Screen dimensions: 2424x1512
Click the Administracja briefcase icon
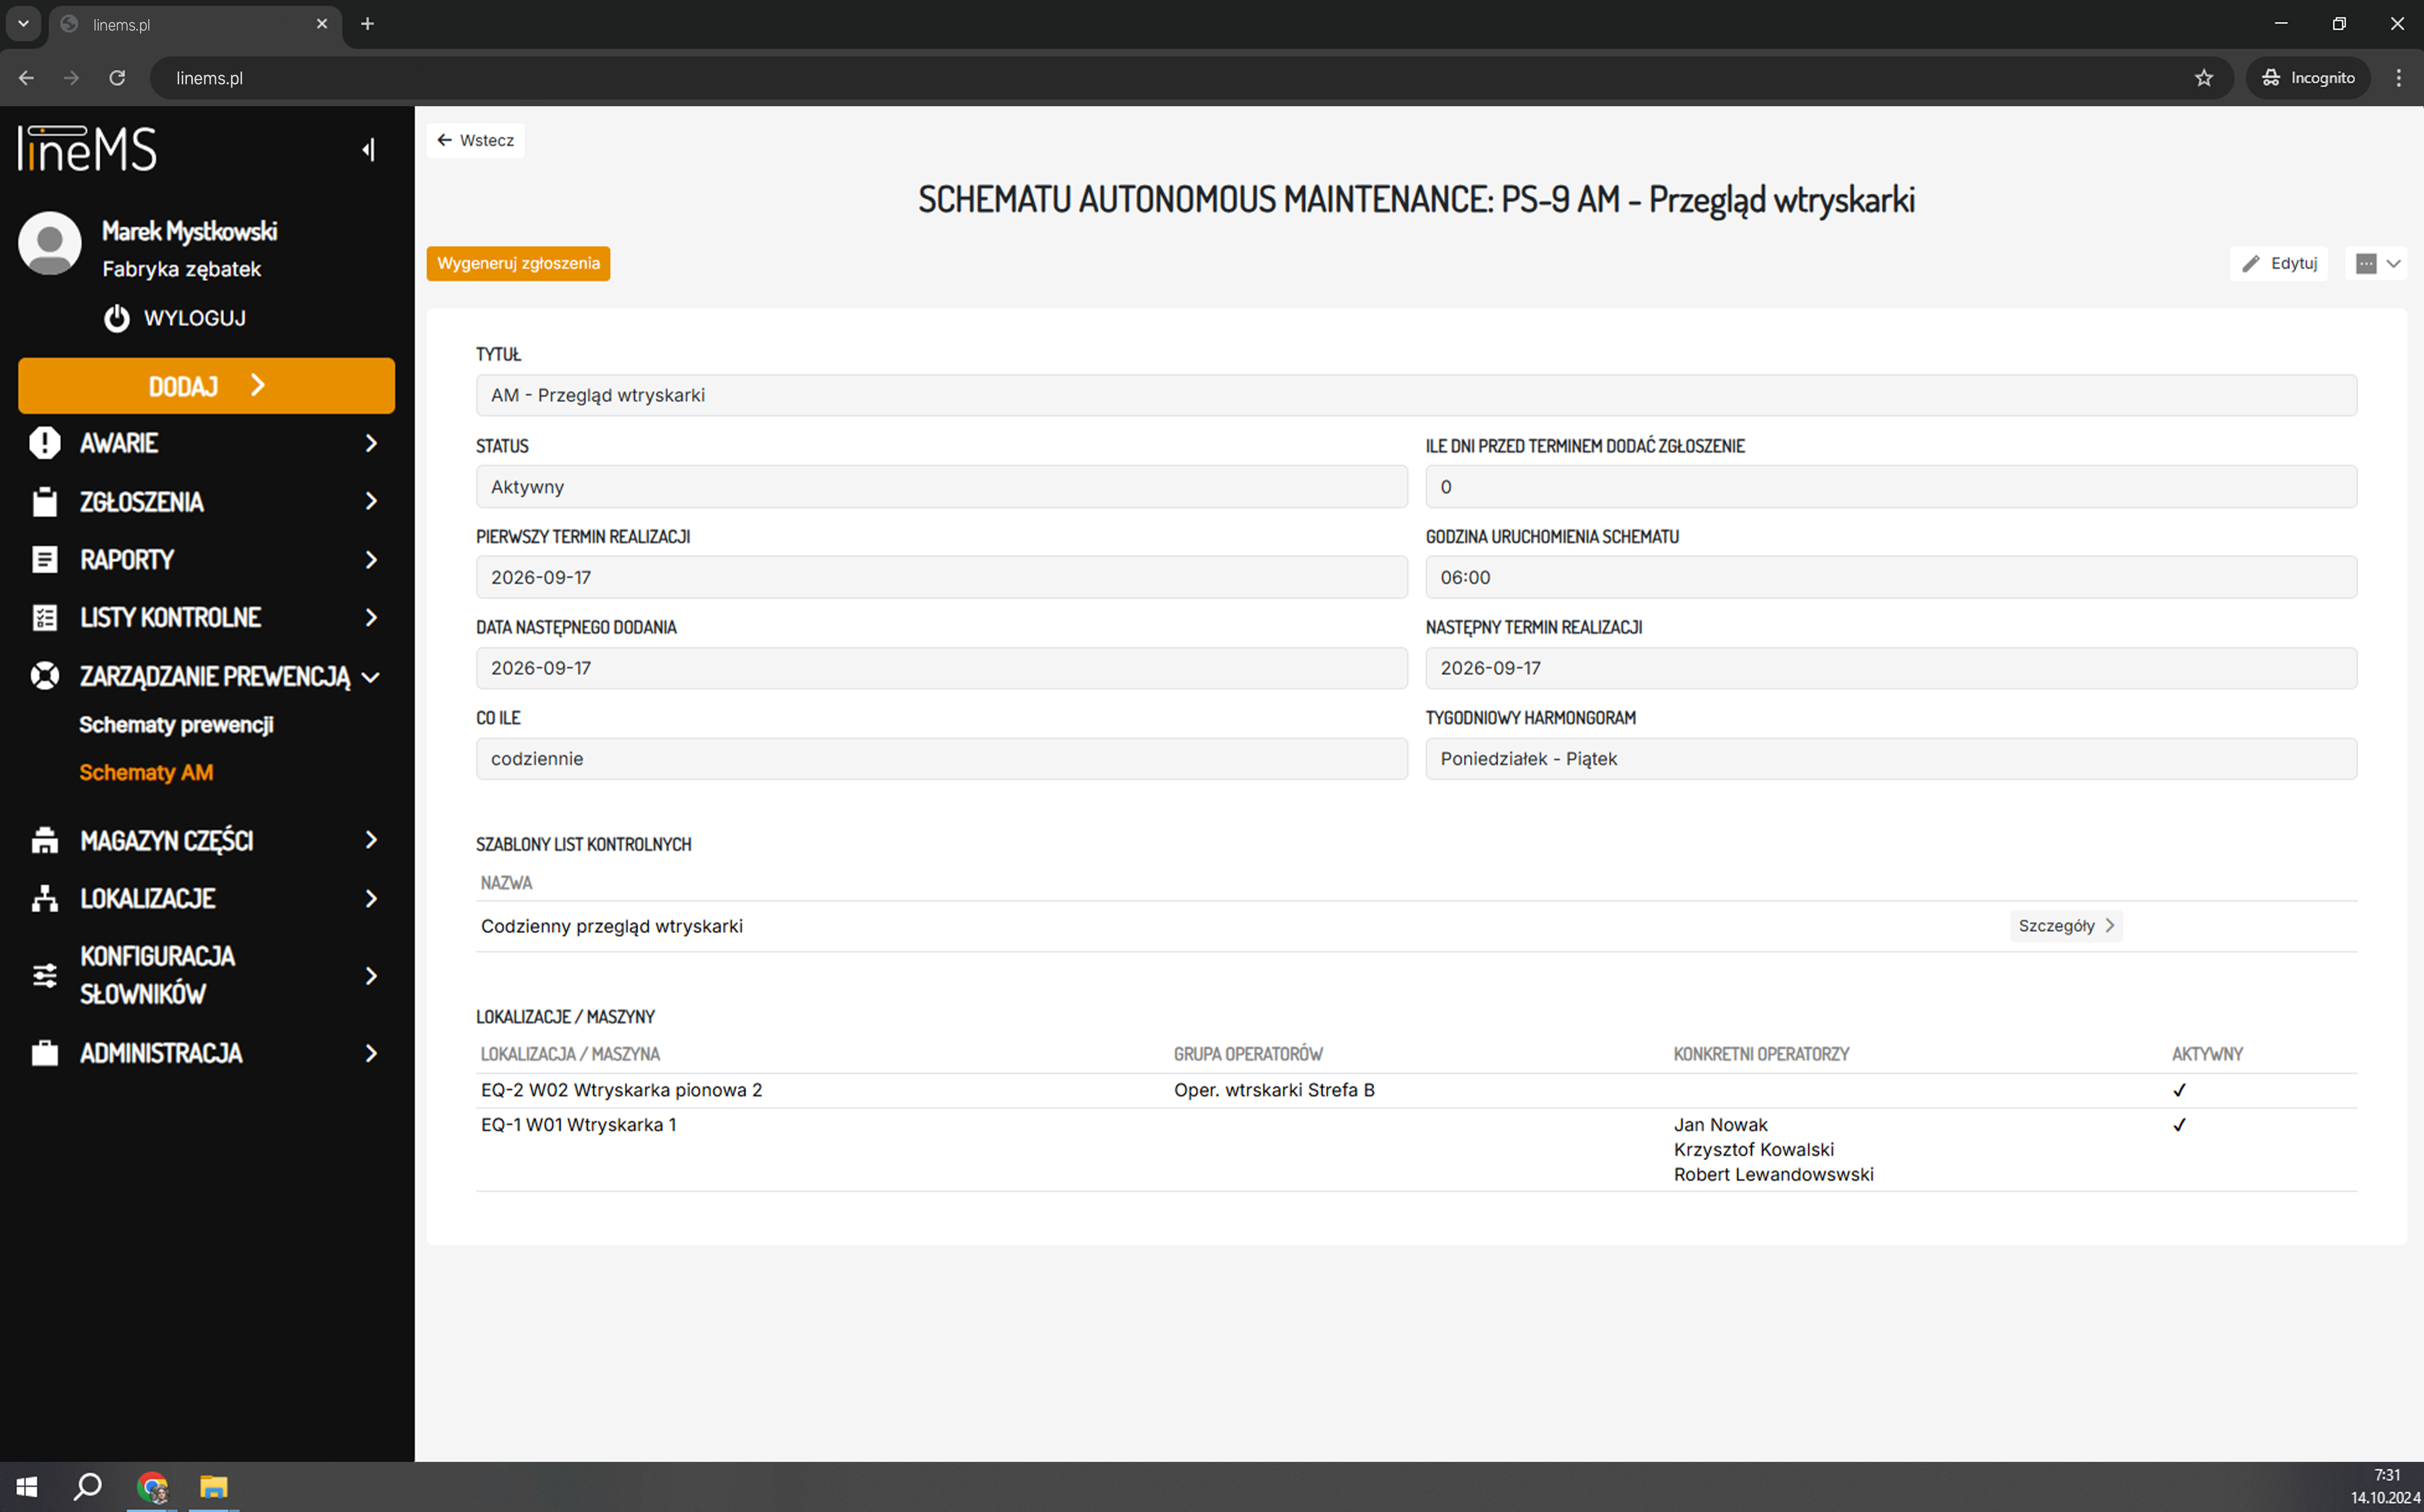45,1053
